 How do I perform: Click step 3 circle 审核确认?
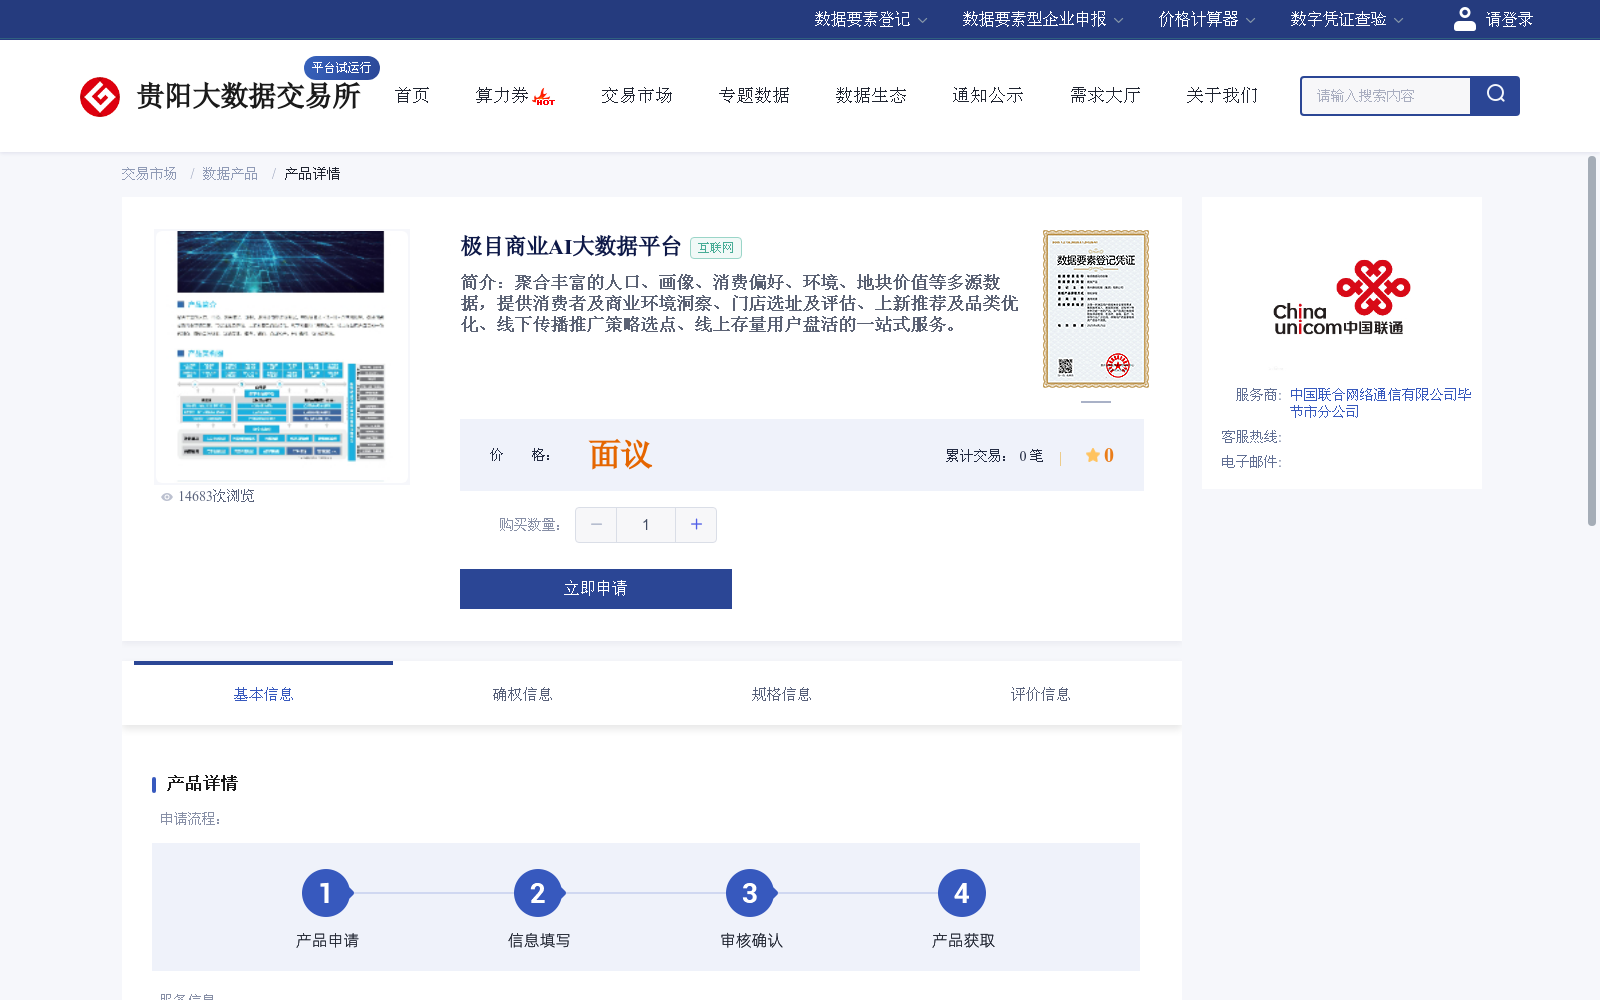coord(750,893)
